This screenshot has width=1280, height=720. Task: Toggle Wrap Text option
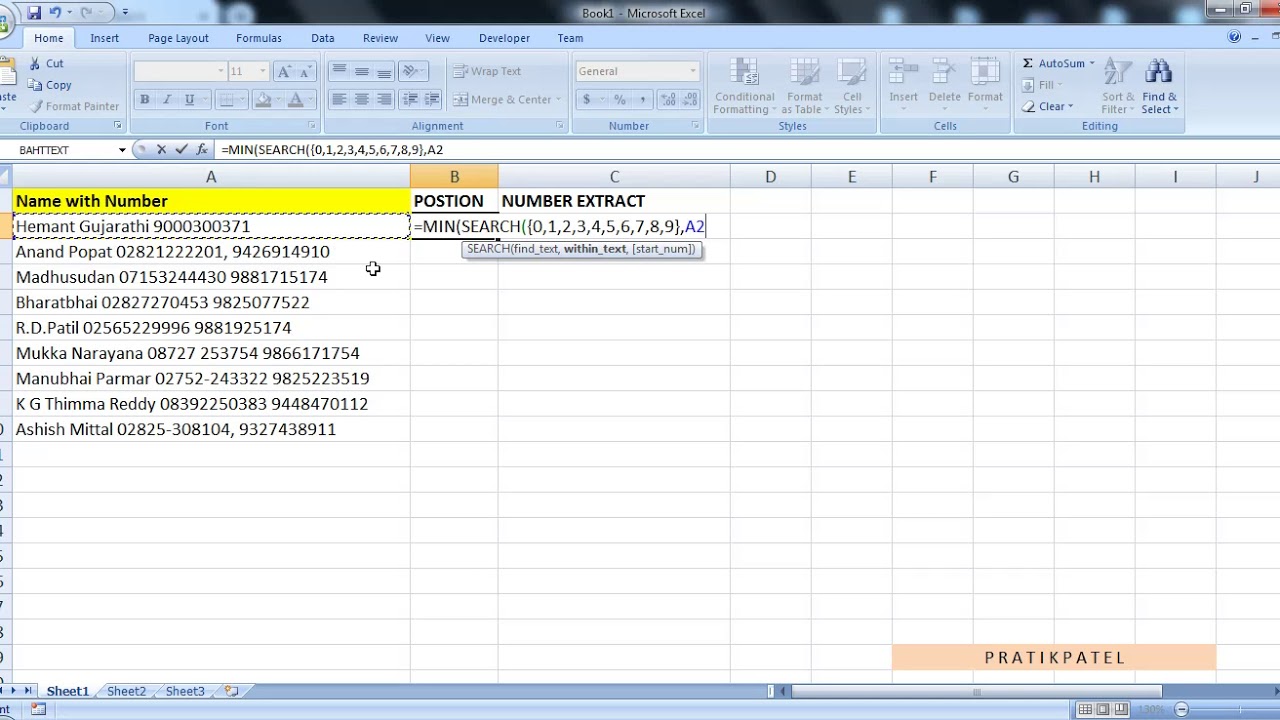pos(487,71)
